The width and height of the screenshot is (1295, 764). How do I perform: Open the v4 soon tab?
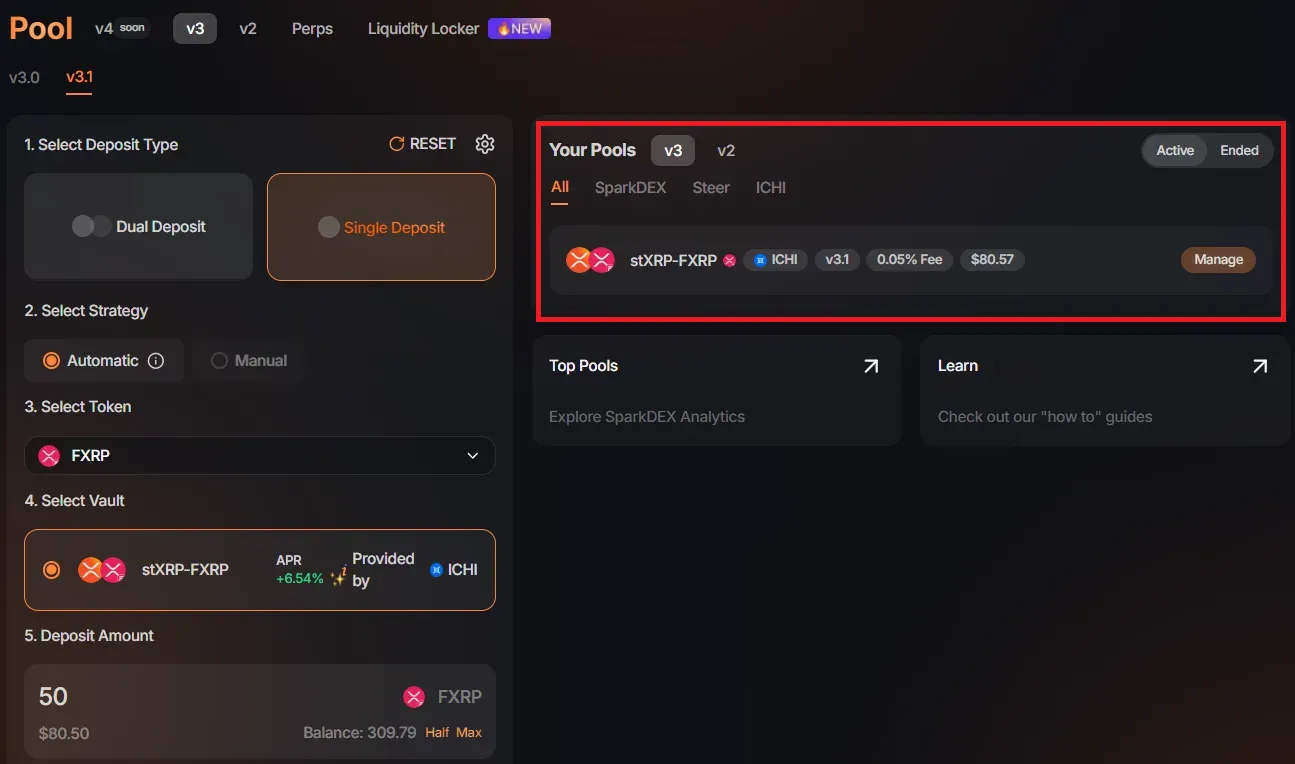[120, 29]
